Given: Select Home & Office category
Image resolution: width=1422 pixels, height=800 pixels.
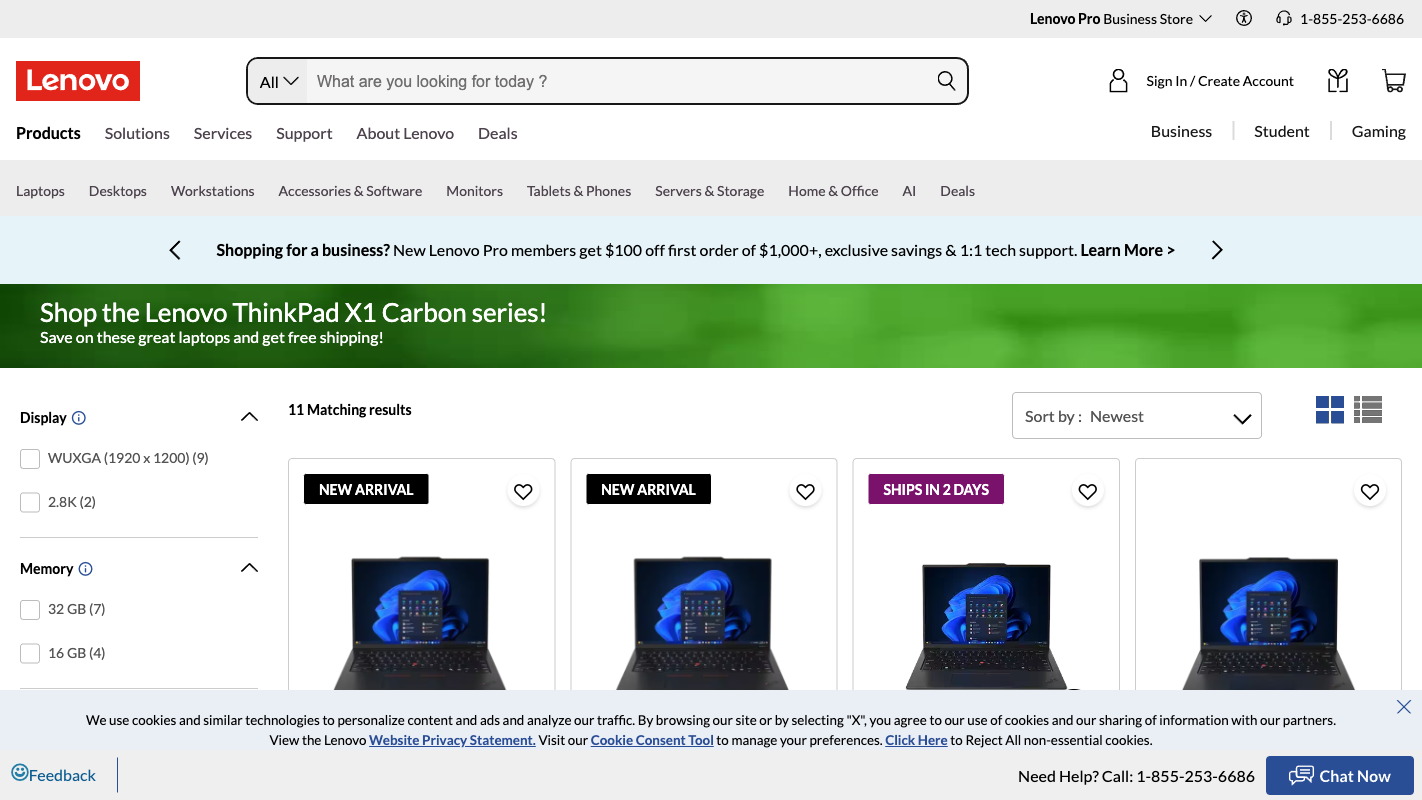Looking at the screenshot, I should (833, 191).
